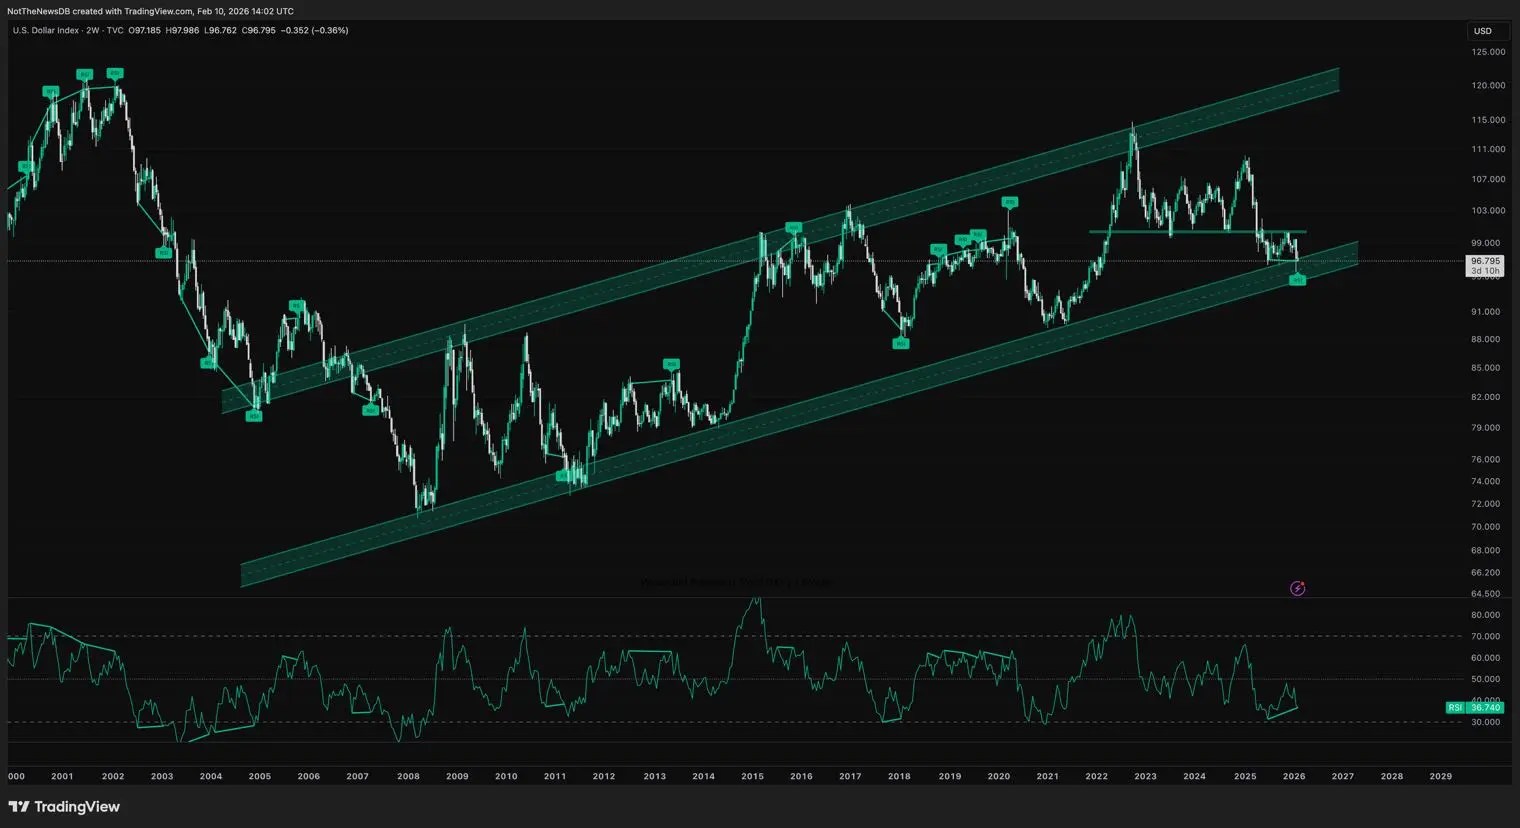This screenshot has height=828, width=1520.
Task: Click the 91.000 price scale label
Action: (1486, 312)
